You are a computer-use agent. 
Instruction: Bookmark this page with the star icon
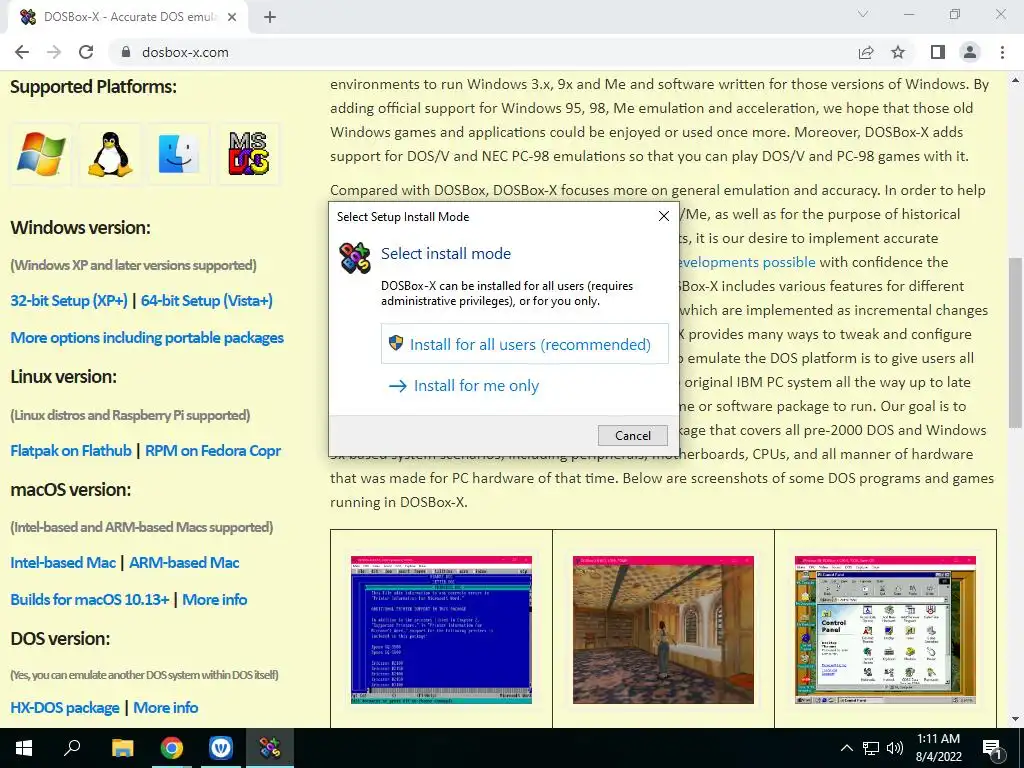[x=898, y=52]
